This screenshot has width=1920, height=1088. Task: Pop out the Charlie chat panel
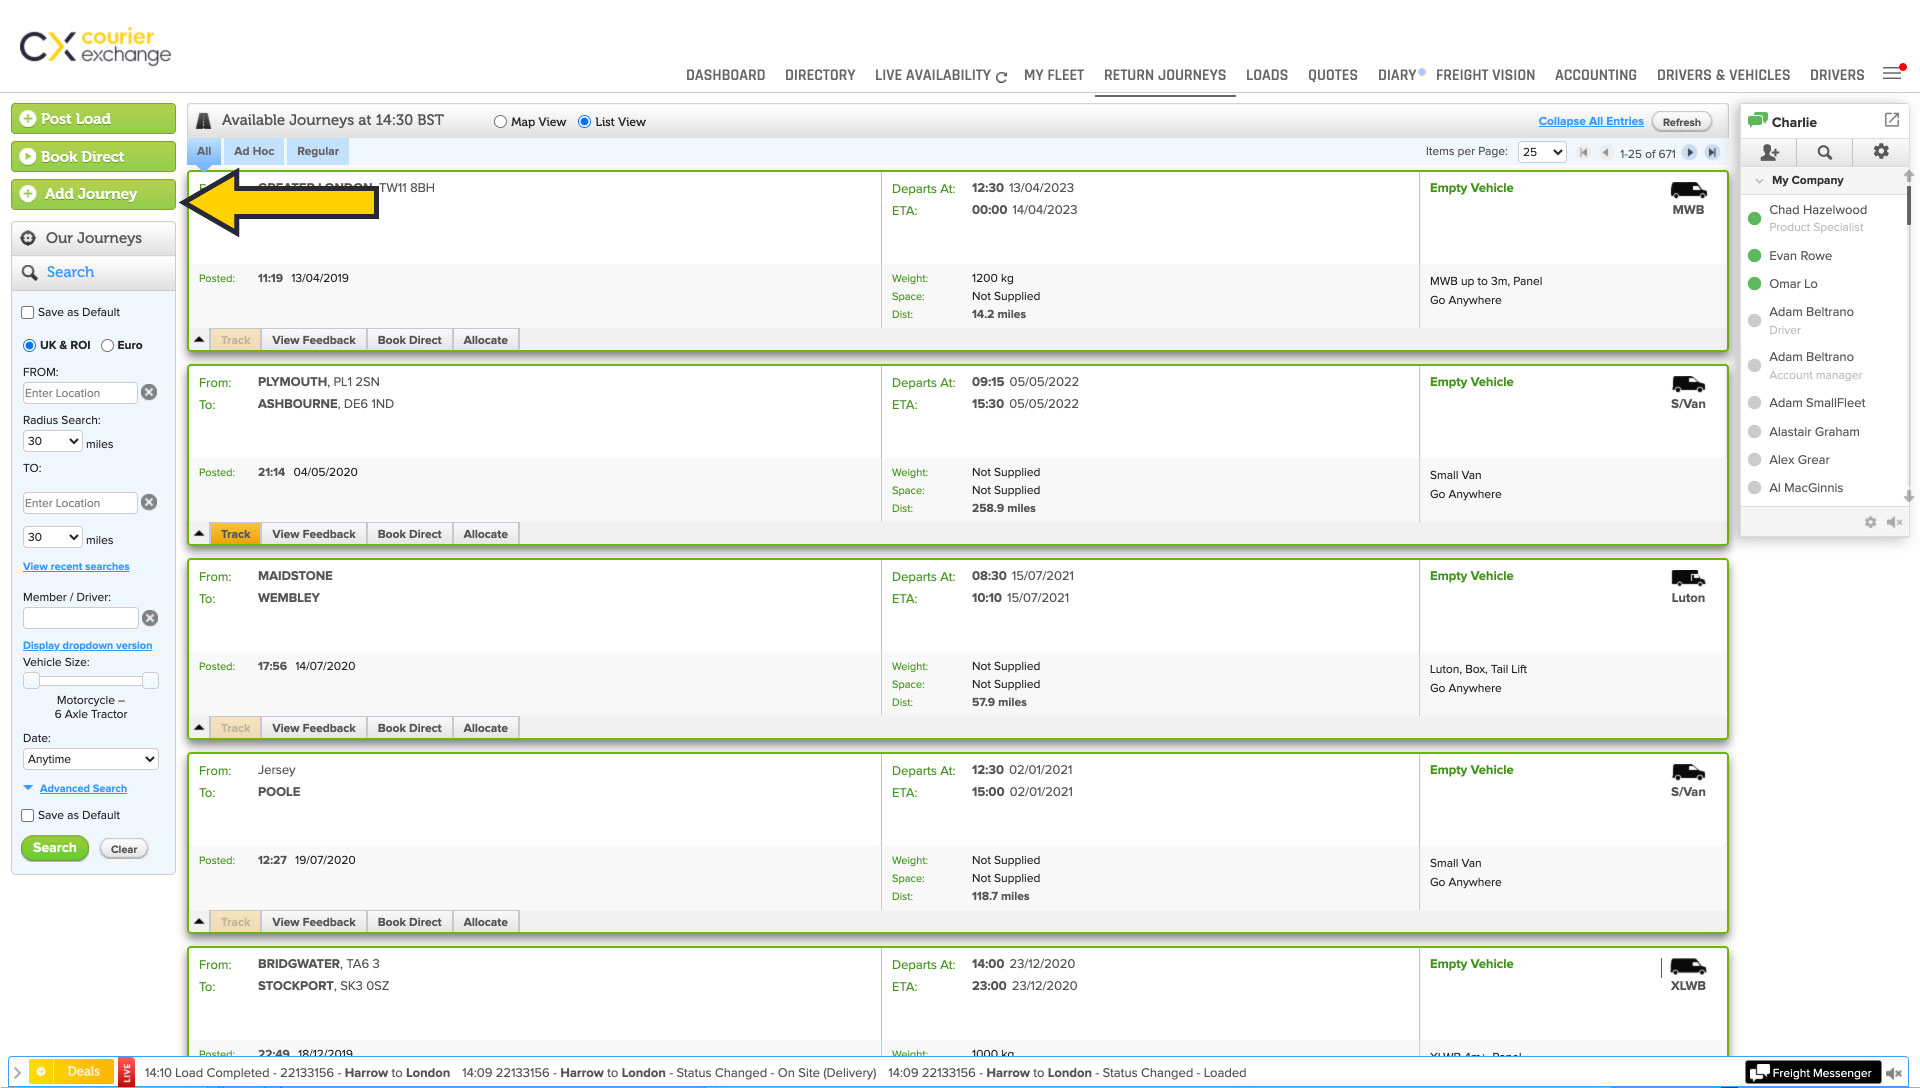1891,120
